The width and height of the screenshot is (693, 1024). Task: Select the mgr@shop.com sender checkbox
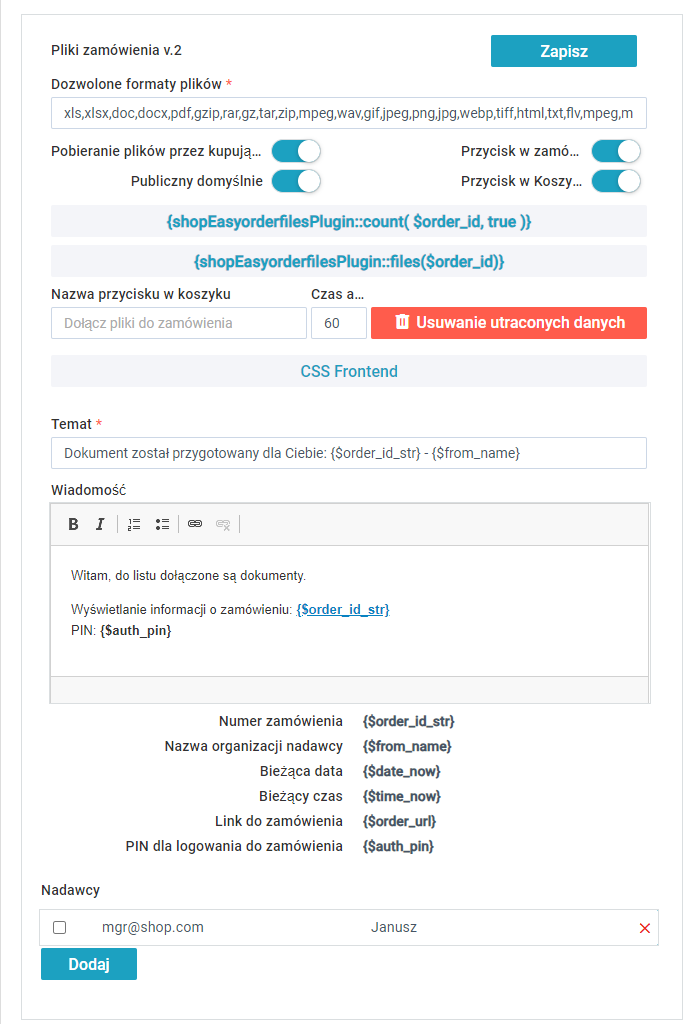point(60,928)
